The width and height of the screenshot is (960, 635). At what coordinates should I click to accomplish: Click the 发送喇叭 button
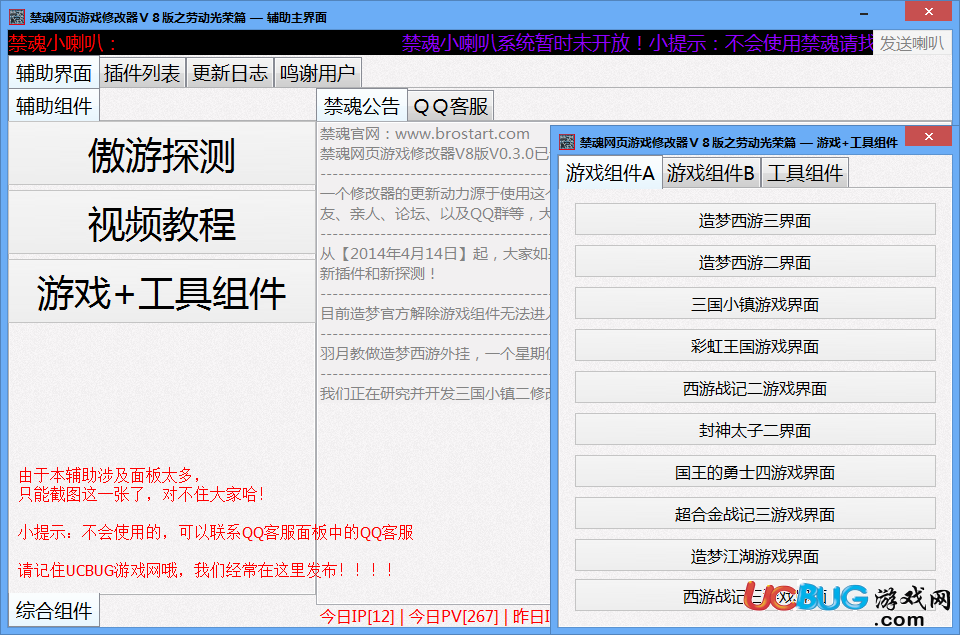coord(912,43)
